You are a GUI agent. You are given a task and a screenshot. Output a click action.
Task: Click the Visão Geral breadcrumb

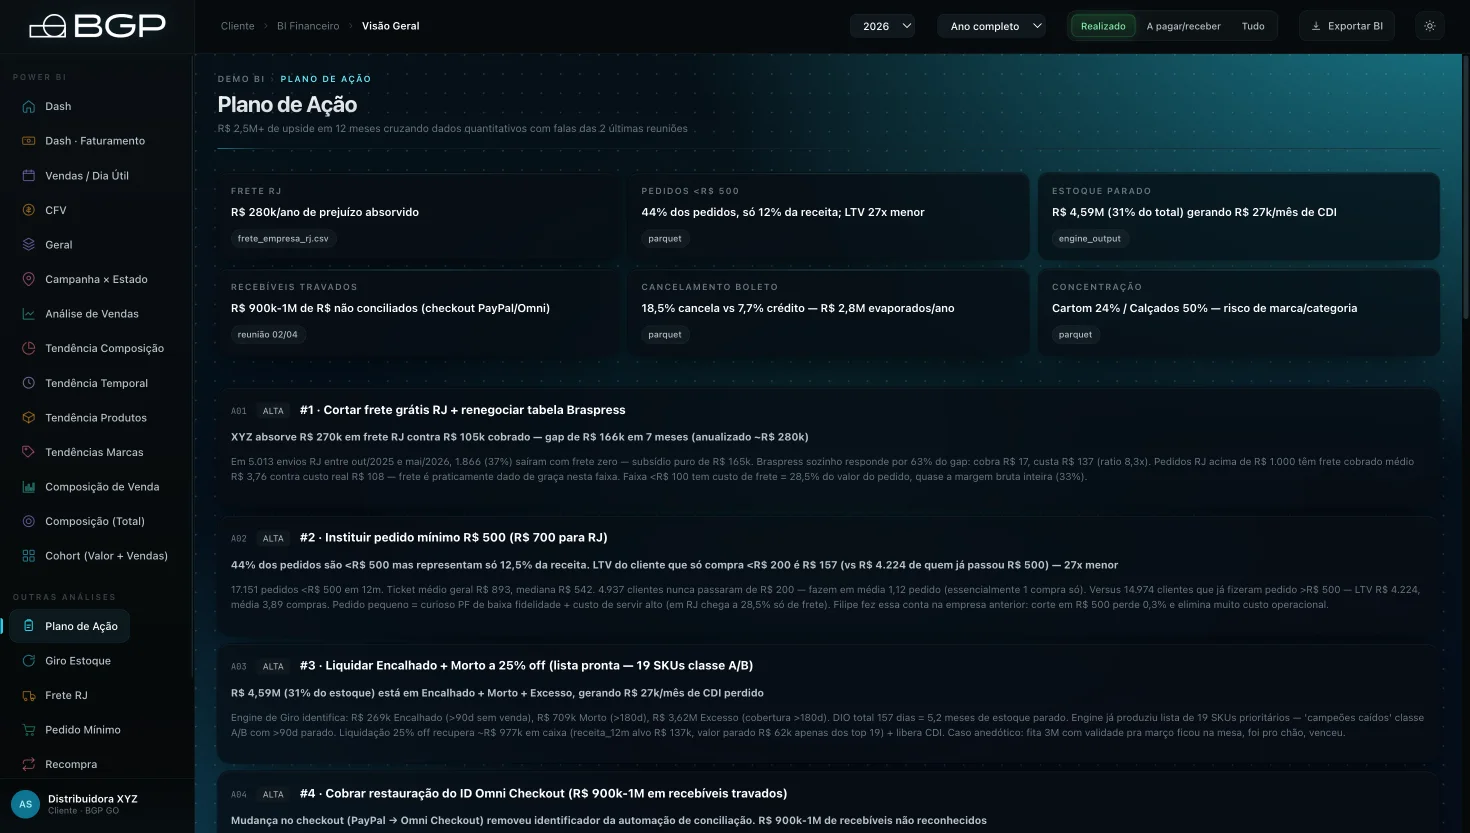(391, 26)
